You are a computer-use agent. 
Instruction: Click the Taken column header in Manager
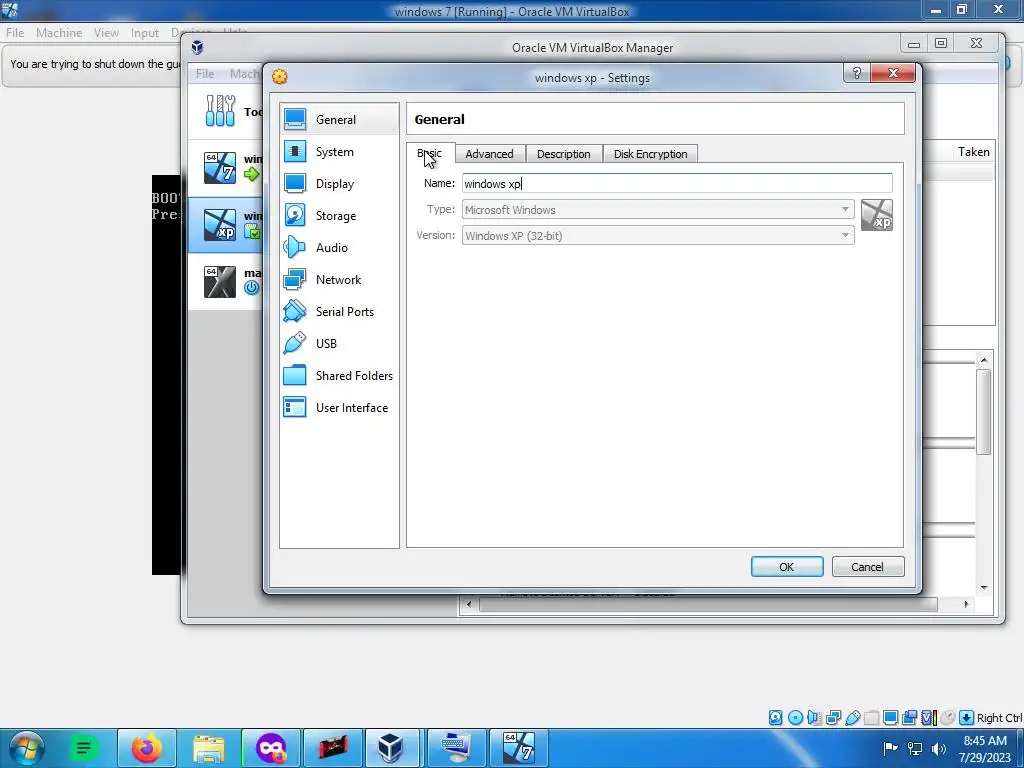tap(973, 152)
